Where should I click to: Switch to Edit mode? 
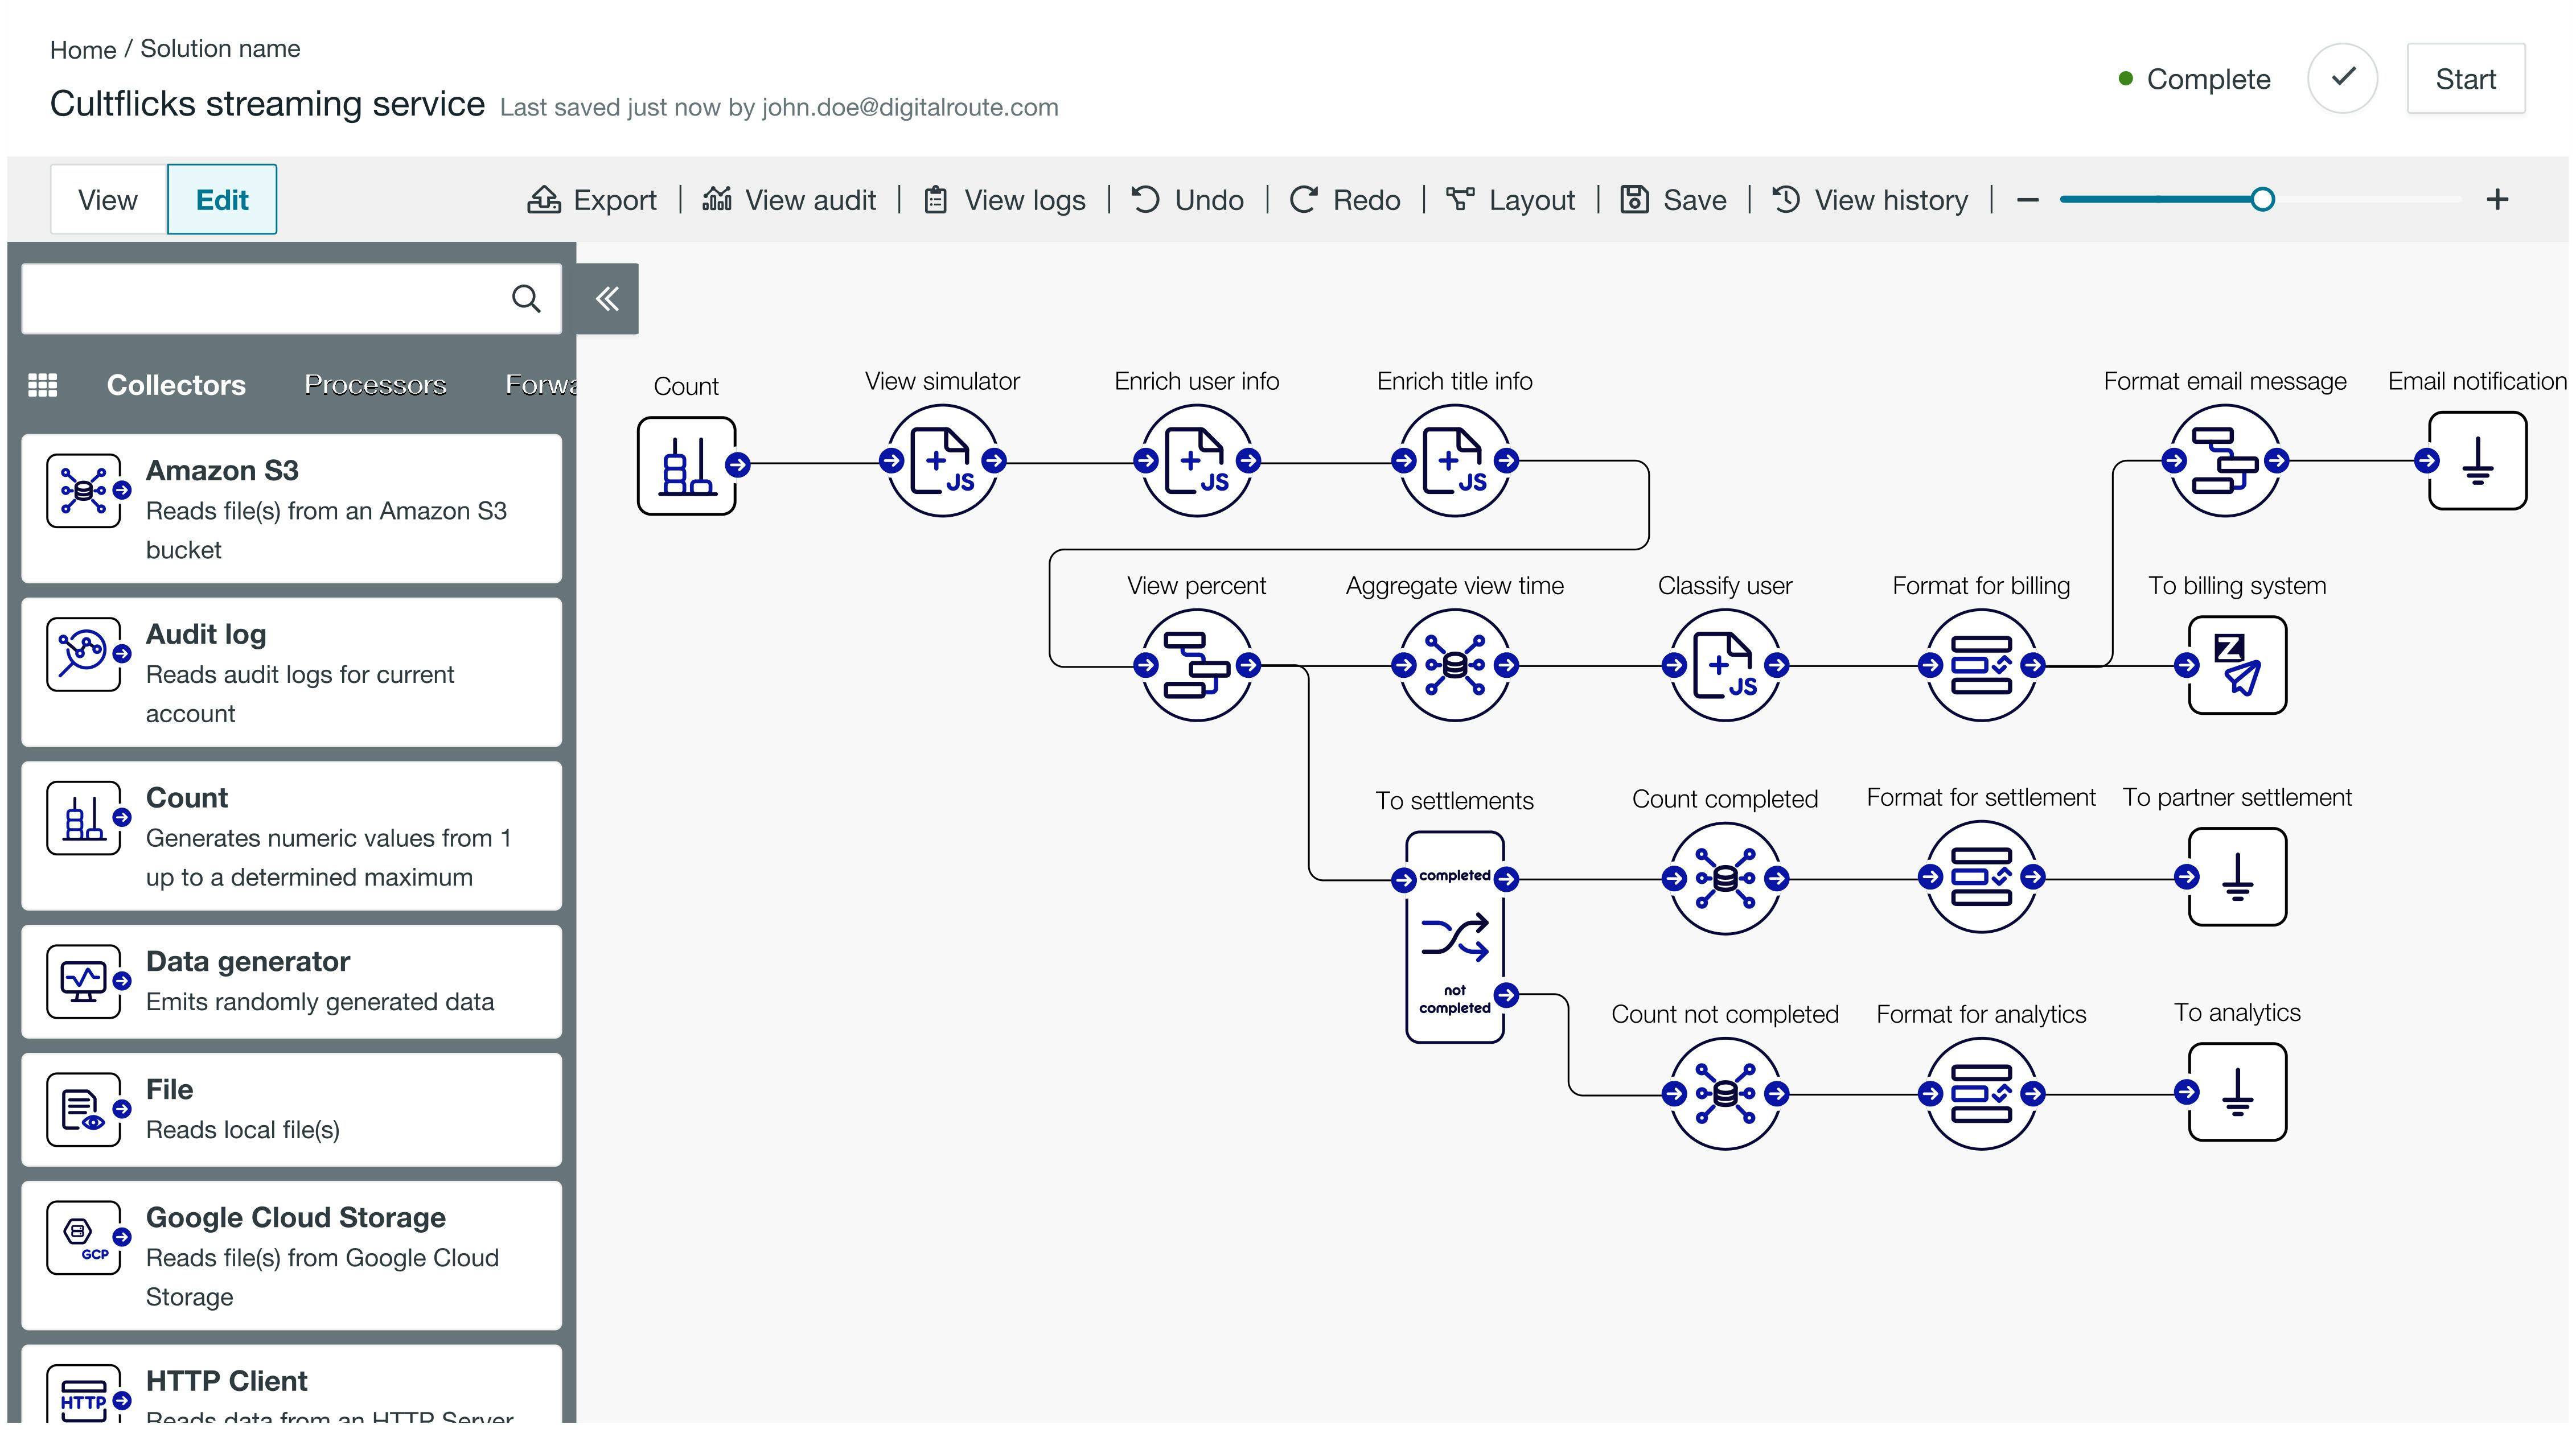pyautogui.click(x=222, y=200)
